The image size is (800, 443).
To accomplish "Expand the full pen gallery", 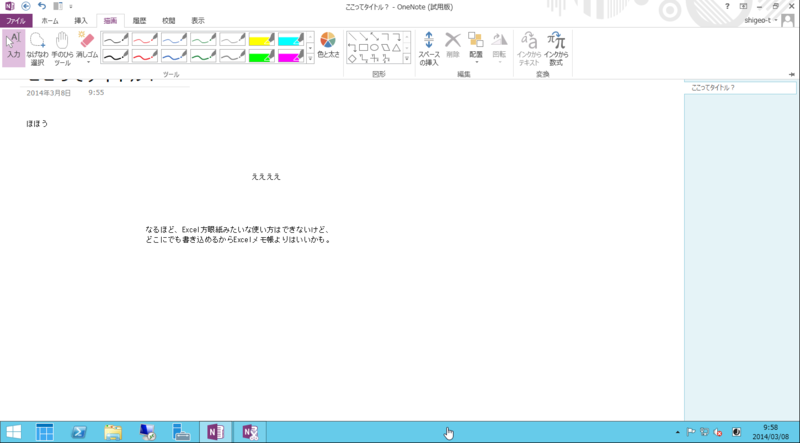I will [310, 59].
